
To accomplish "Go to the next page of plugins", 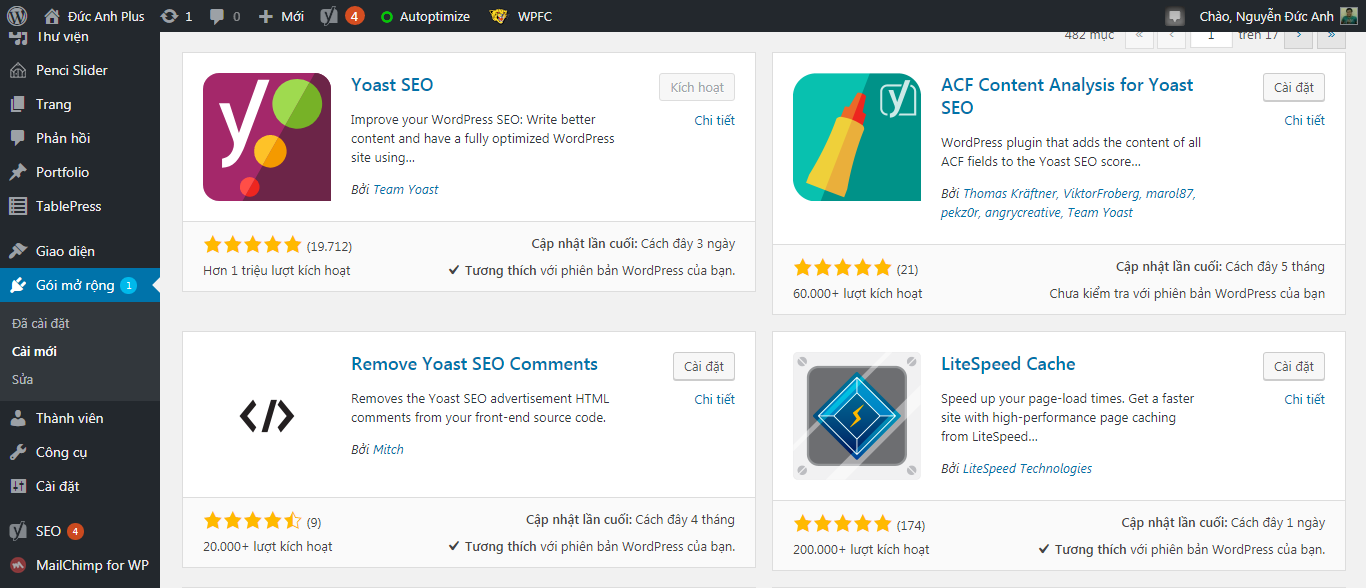I will click(1298, 35).
